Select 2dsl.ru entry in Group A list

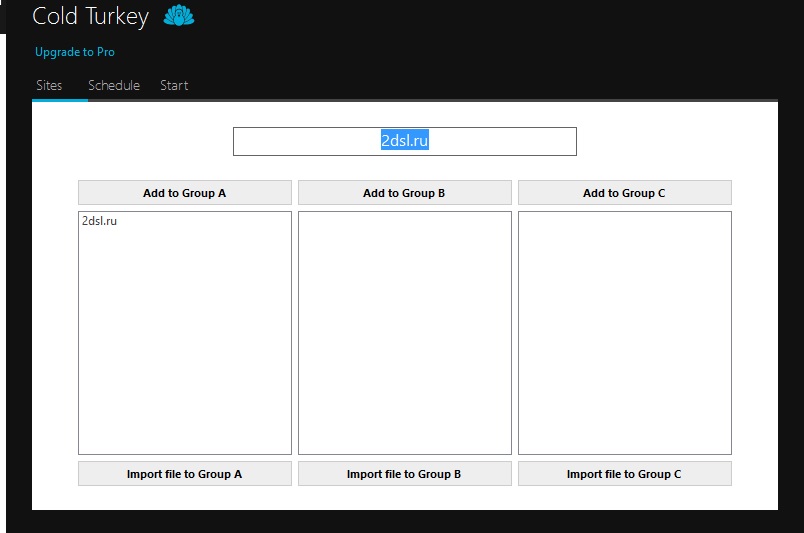click(99, 221)
